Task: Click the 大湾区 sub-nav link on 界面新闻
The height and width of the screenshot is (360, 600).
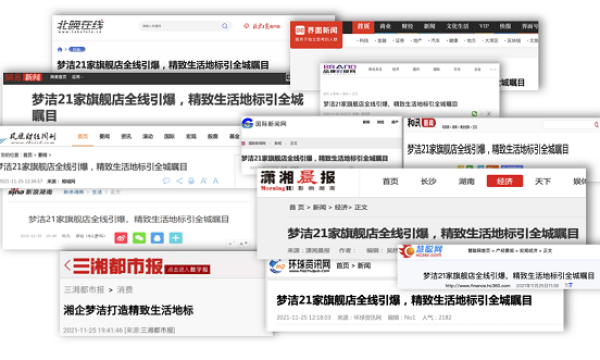Action: click(x=491, y=41)
